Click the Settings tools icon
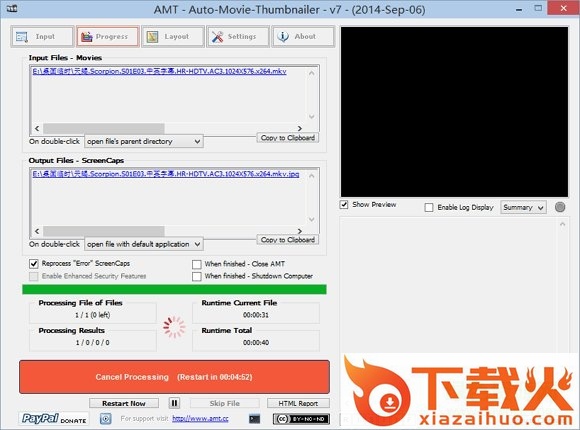The width and height of the screenshot is (580, 430). tap(218, 37)
